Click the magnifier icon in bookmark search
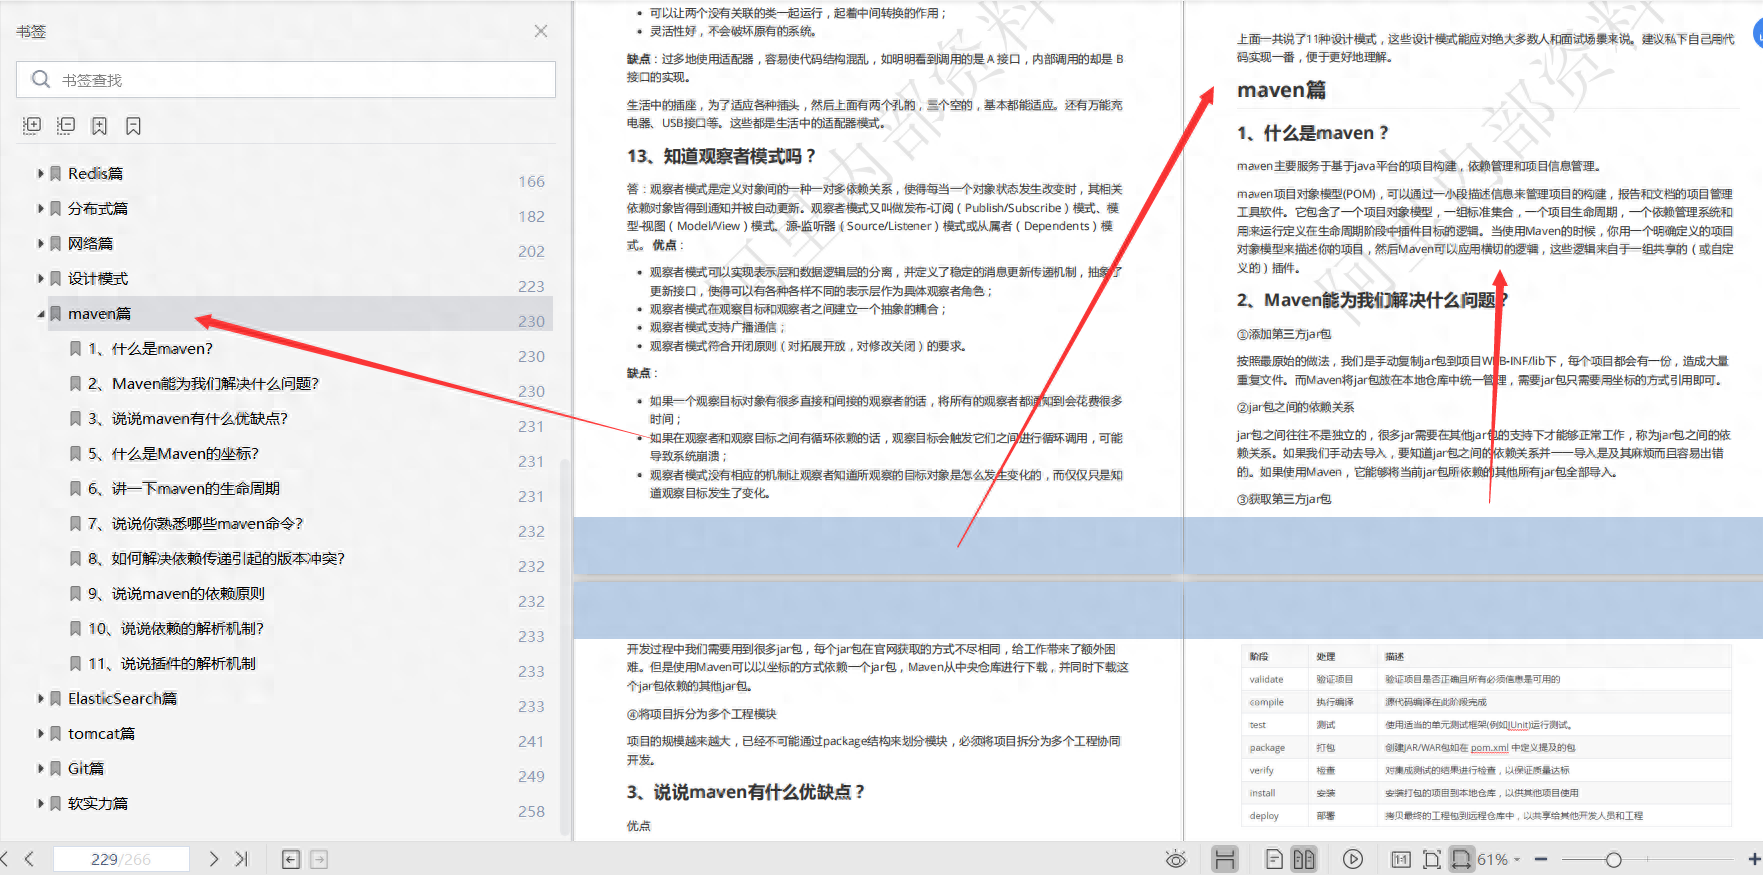 coord(41,79)
